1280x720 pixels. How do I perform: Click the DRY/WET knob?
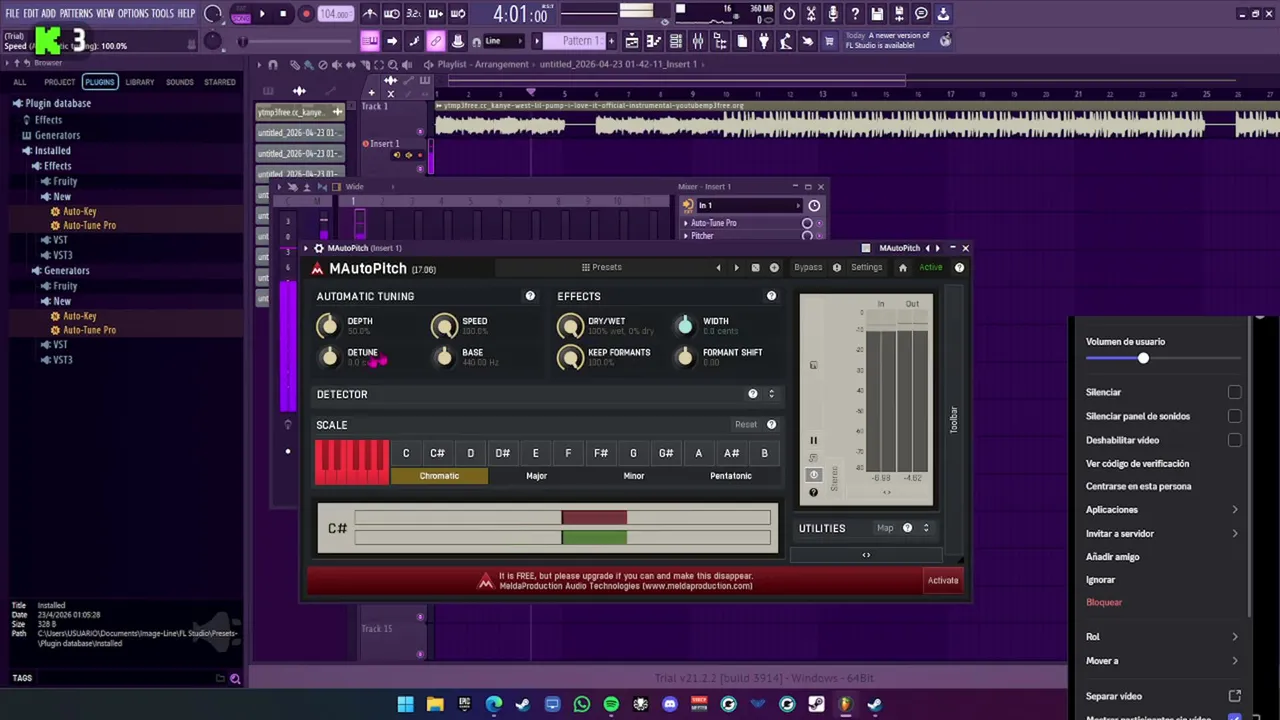click(570, 326)
